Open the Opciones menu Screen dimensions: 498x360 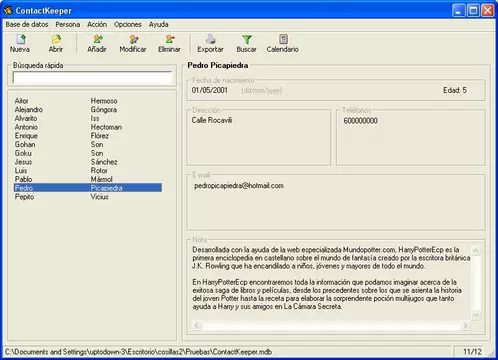pyautogui.click(x=128, y=24)
